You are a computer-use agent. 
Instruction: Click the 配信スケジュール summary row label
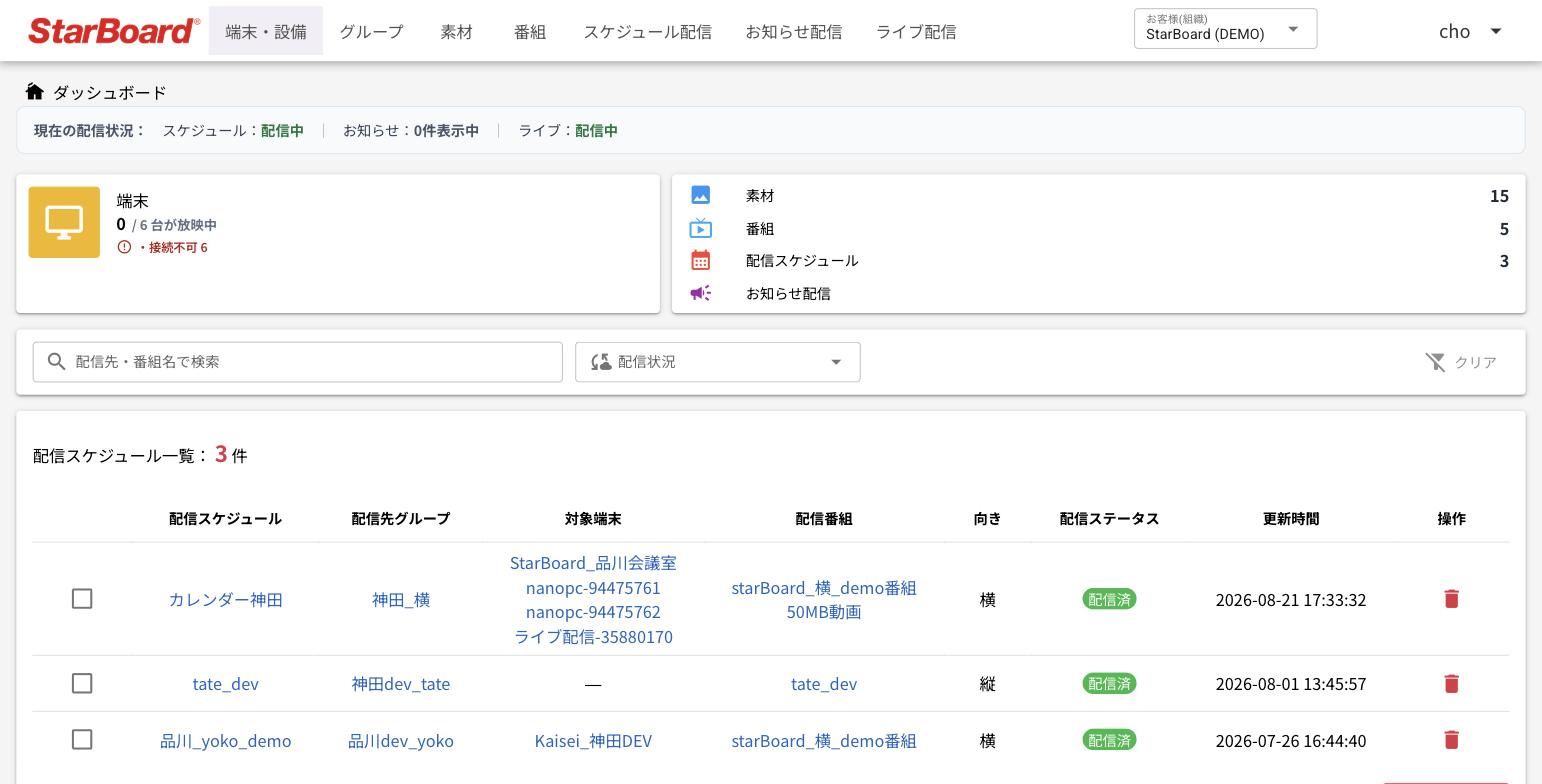tap(802, 260)
